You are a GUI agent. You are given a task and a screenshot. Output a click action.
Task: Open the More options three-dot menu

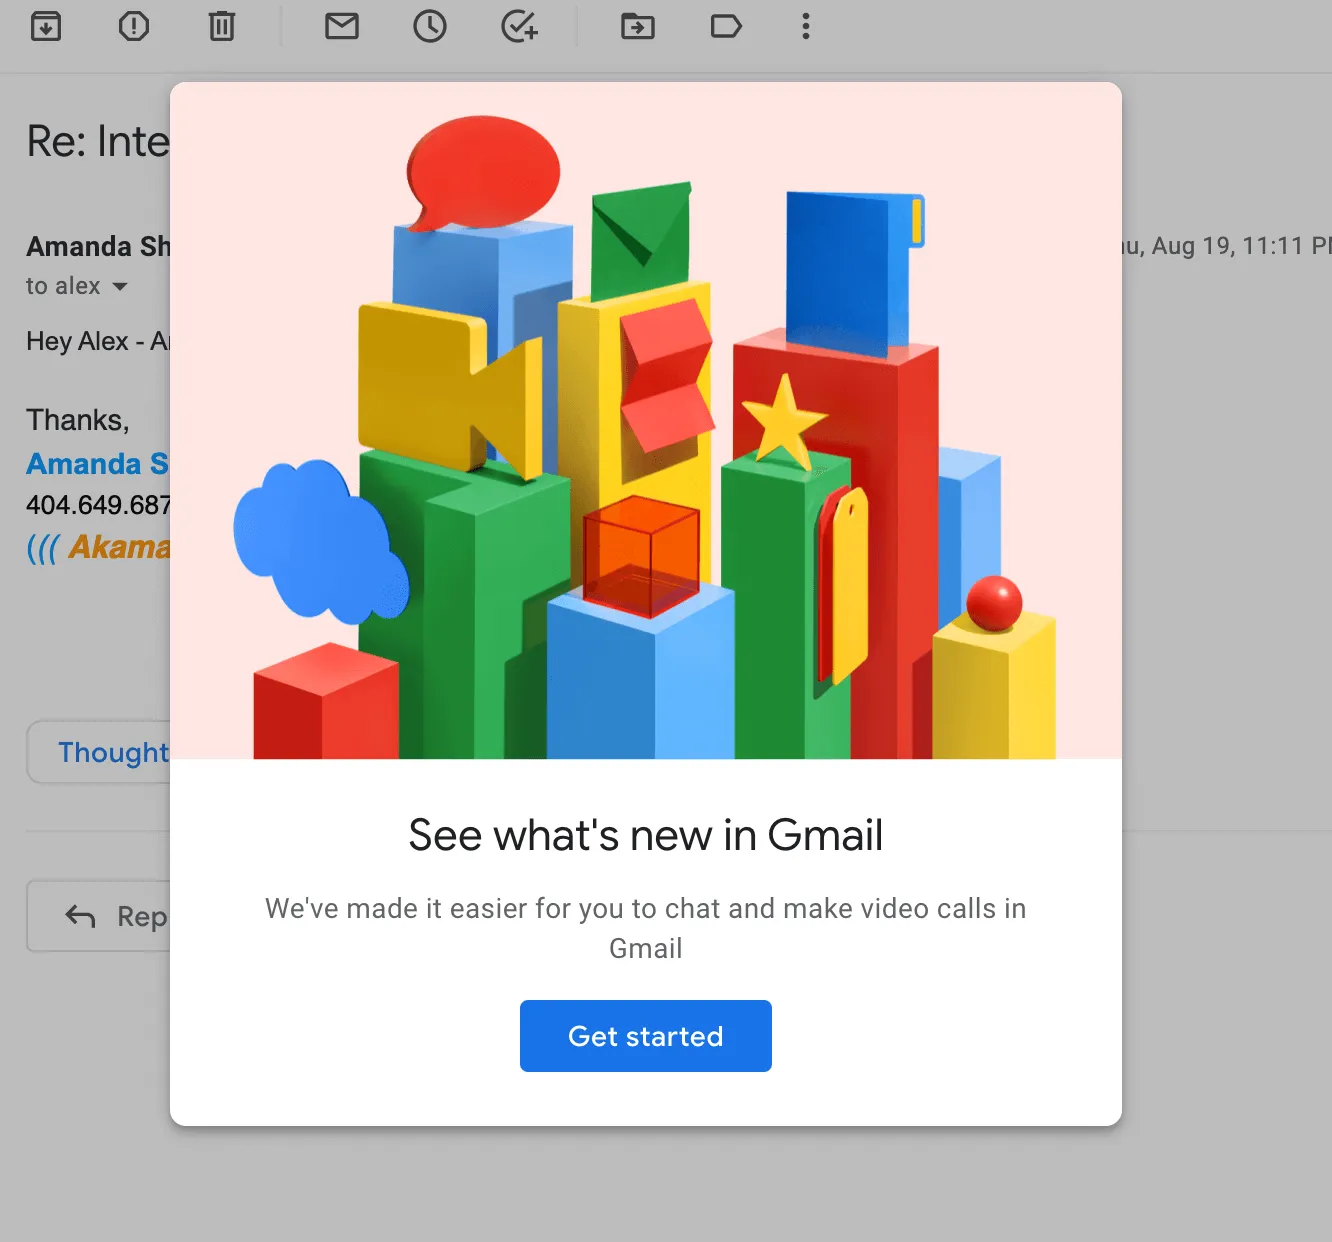click(806, 26)
